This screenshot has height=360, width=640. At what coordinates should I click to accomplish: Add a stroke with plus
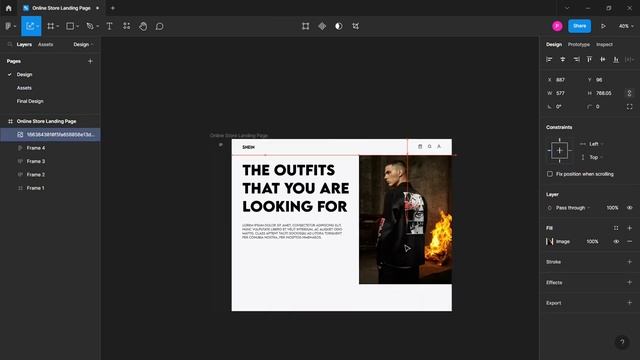(629, 262)
